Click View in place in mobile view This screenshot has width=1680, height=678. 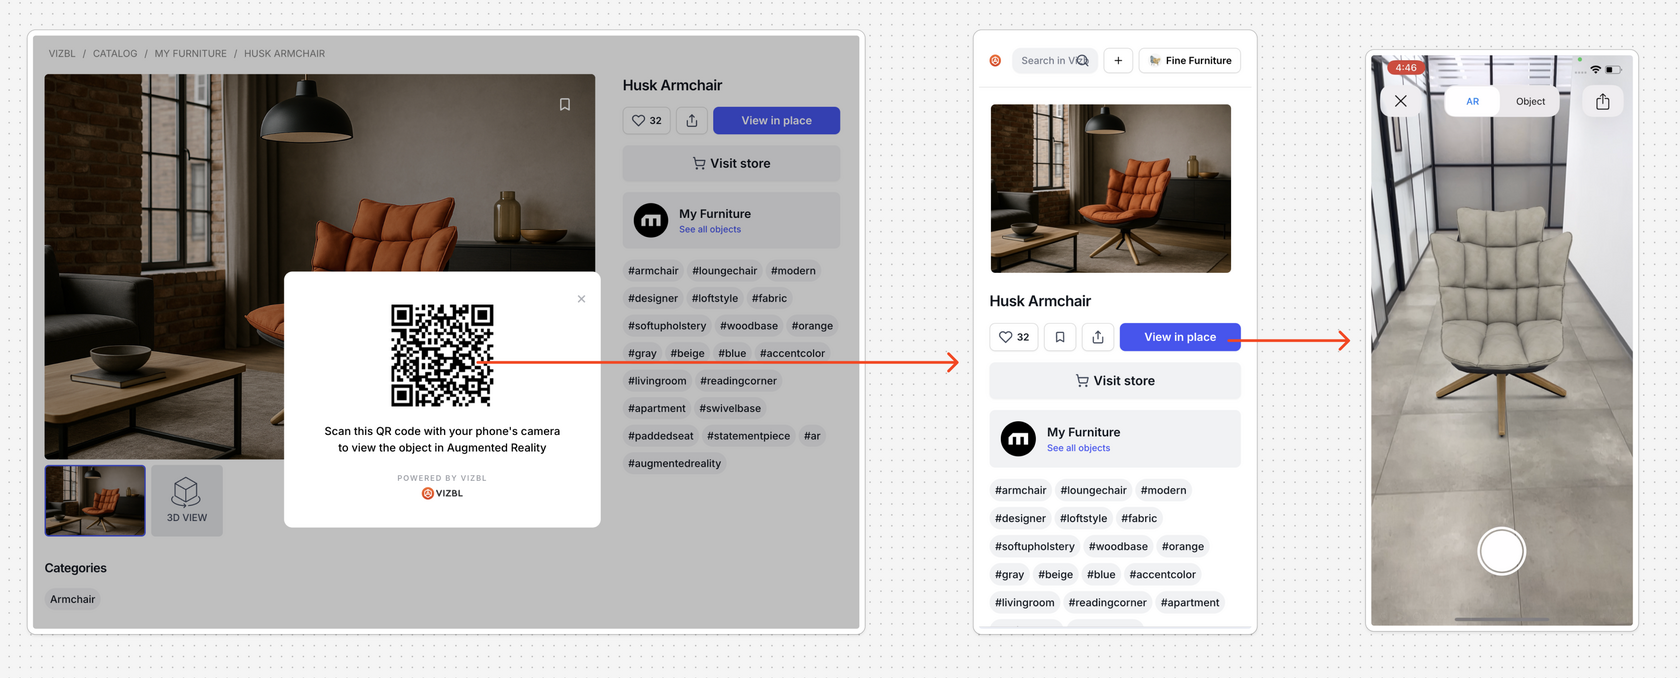tap(1180, 337)
